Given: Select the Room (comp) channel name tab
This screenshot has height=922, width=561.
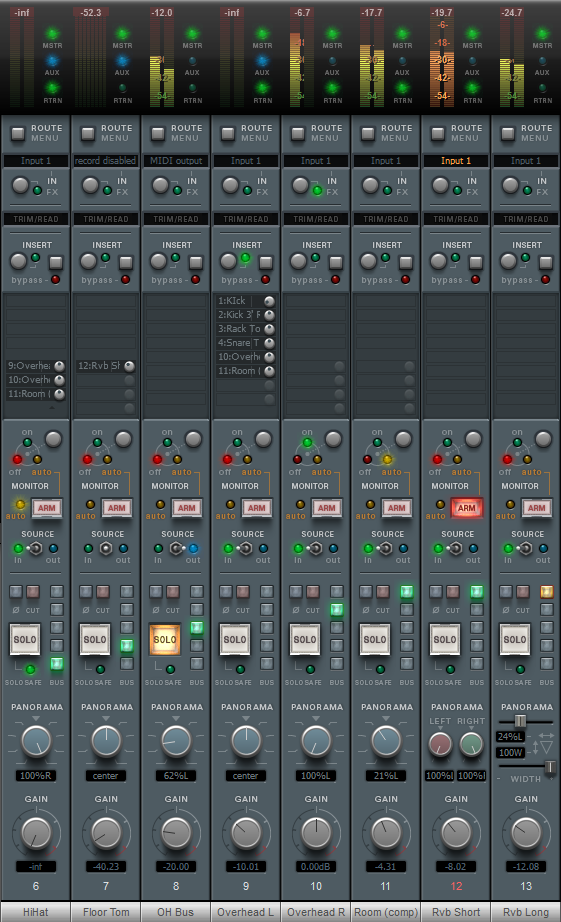Looking at the screenshot, I should pos(386,912).
